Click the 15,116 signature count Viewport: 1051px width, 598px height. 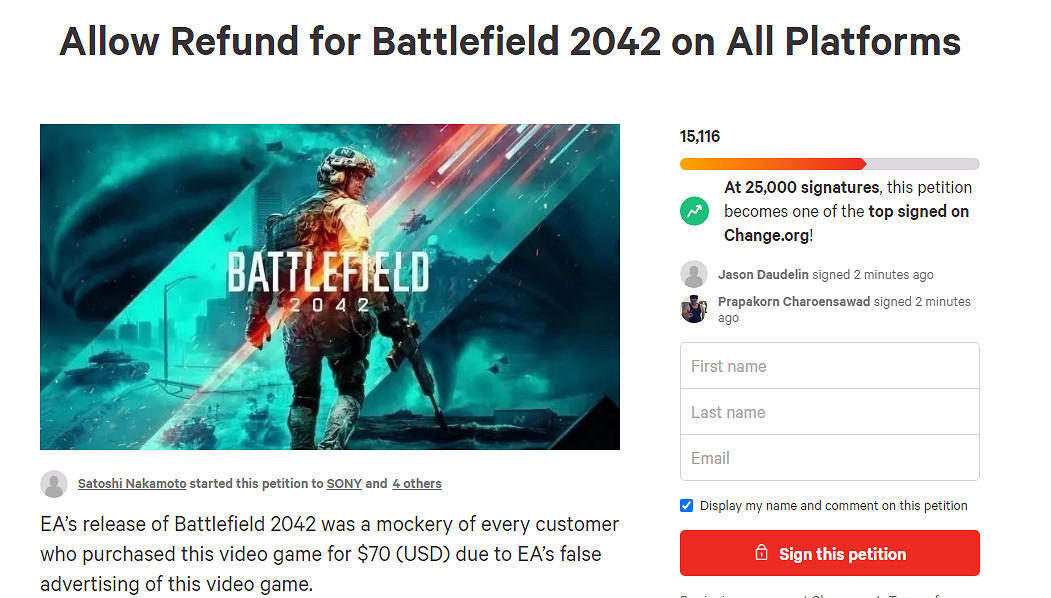point(700,136)
